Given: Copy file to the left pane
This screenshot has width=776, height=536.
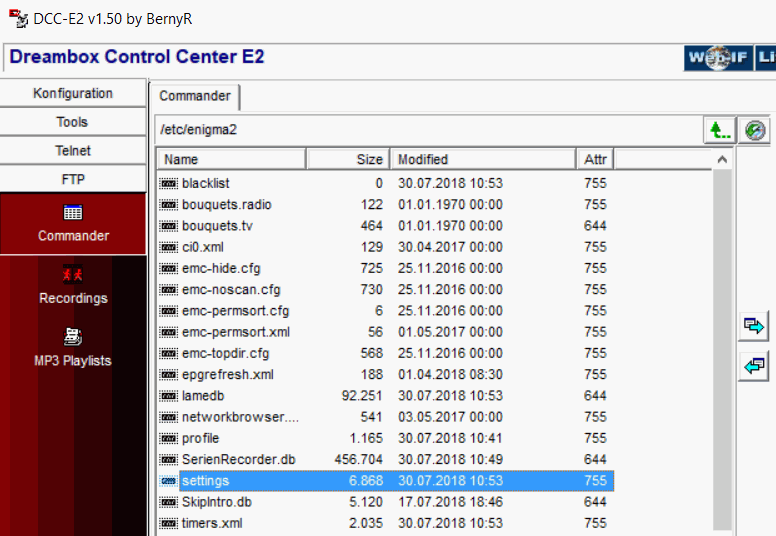Looking at the screenshot, I should point(754,366).
